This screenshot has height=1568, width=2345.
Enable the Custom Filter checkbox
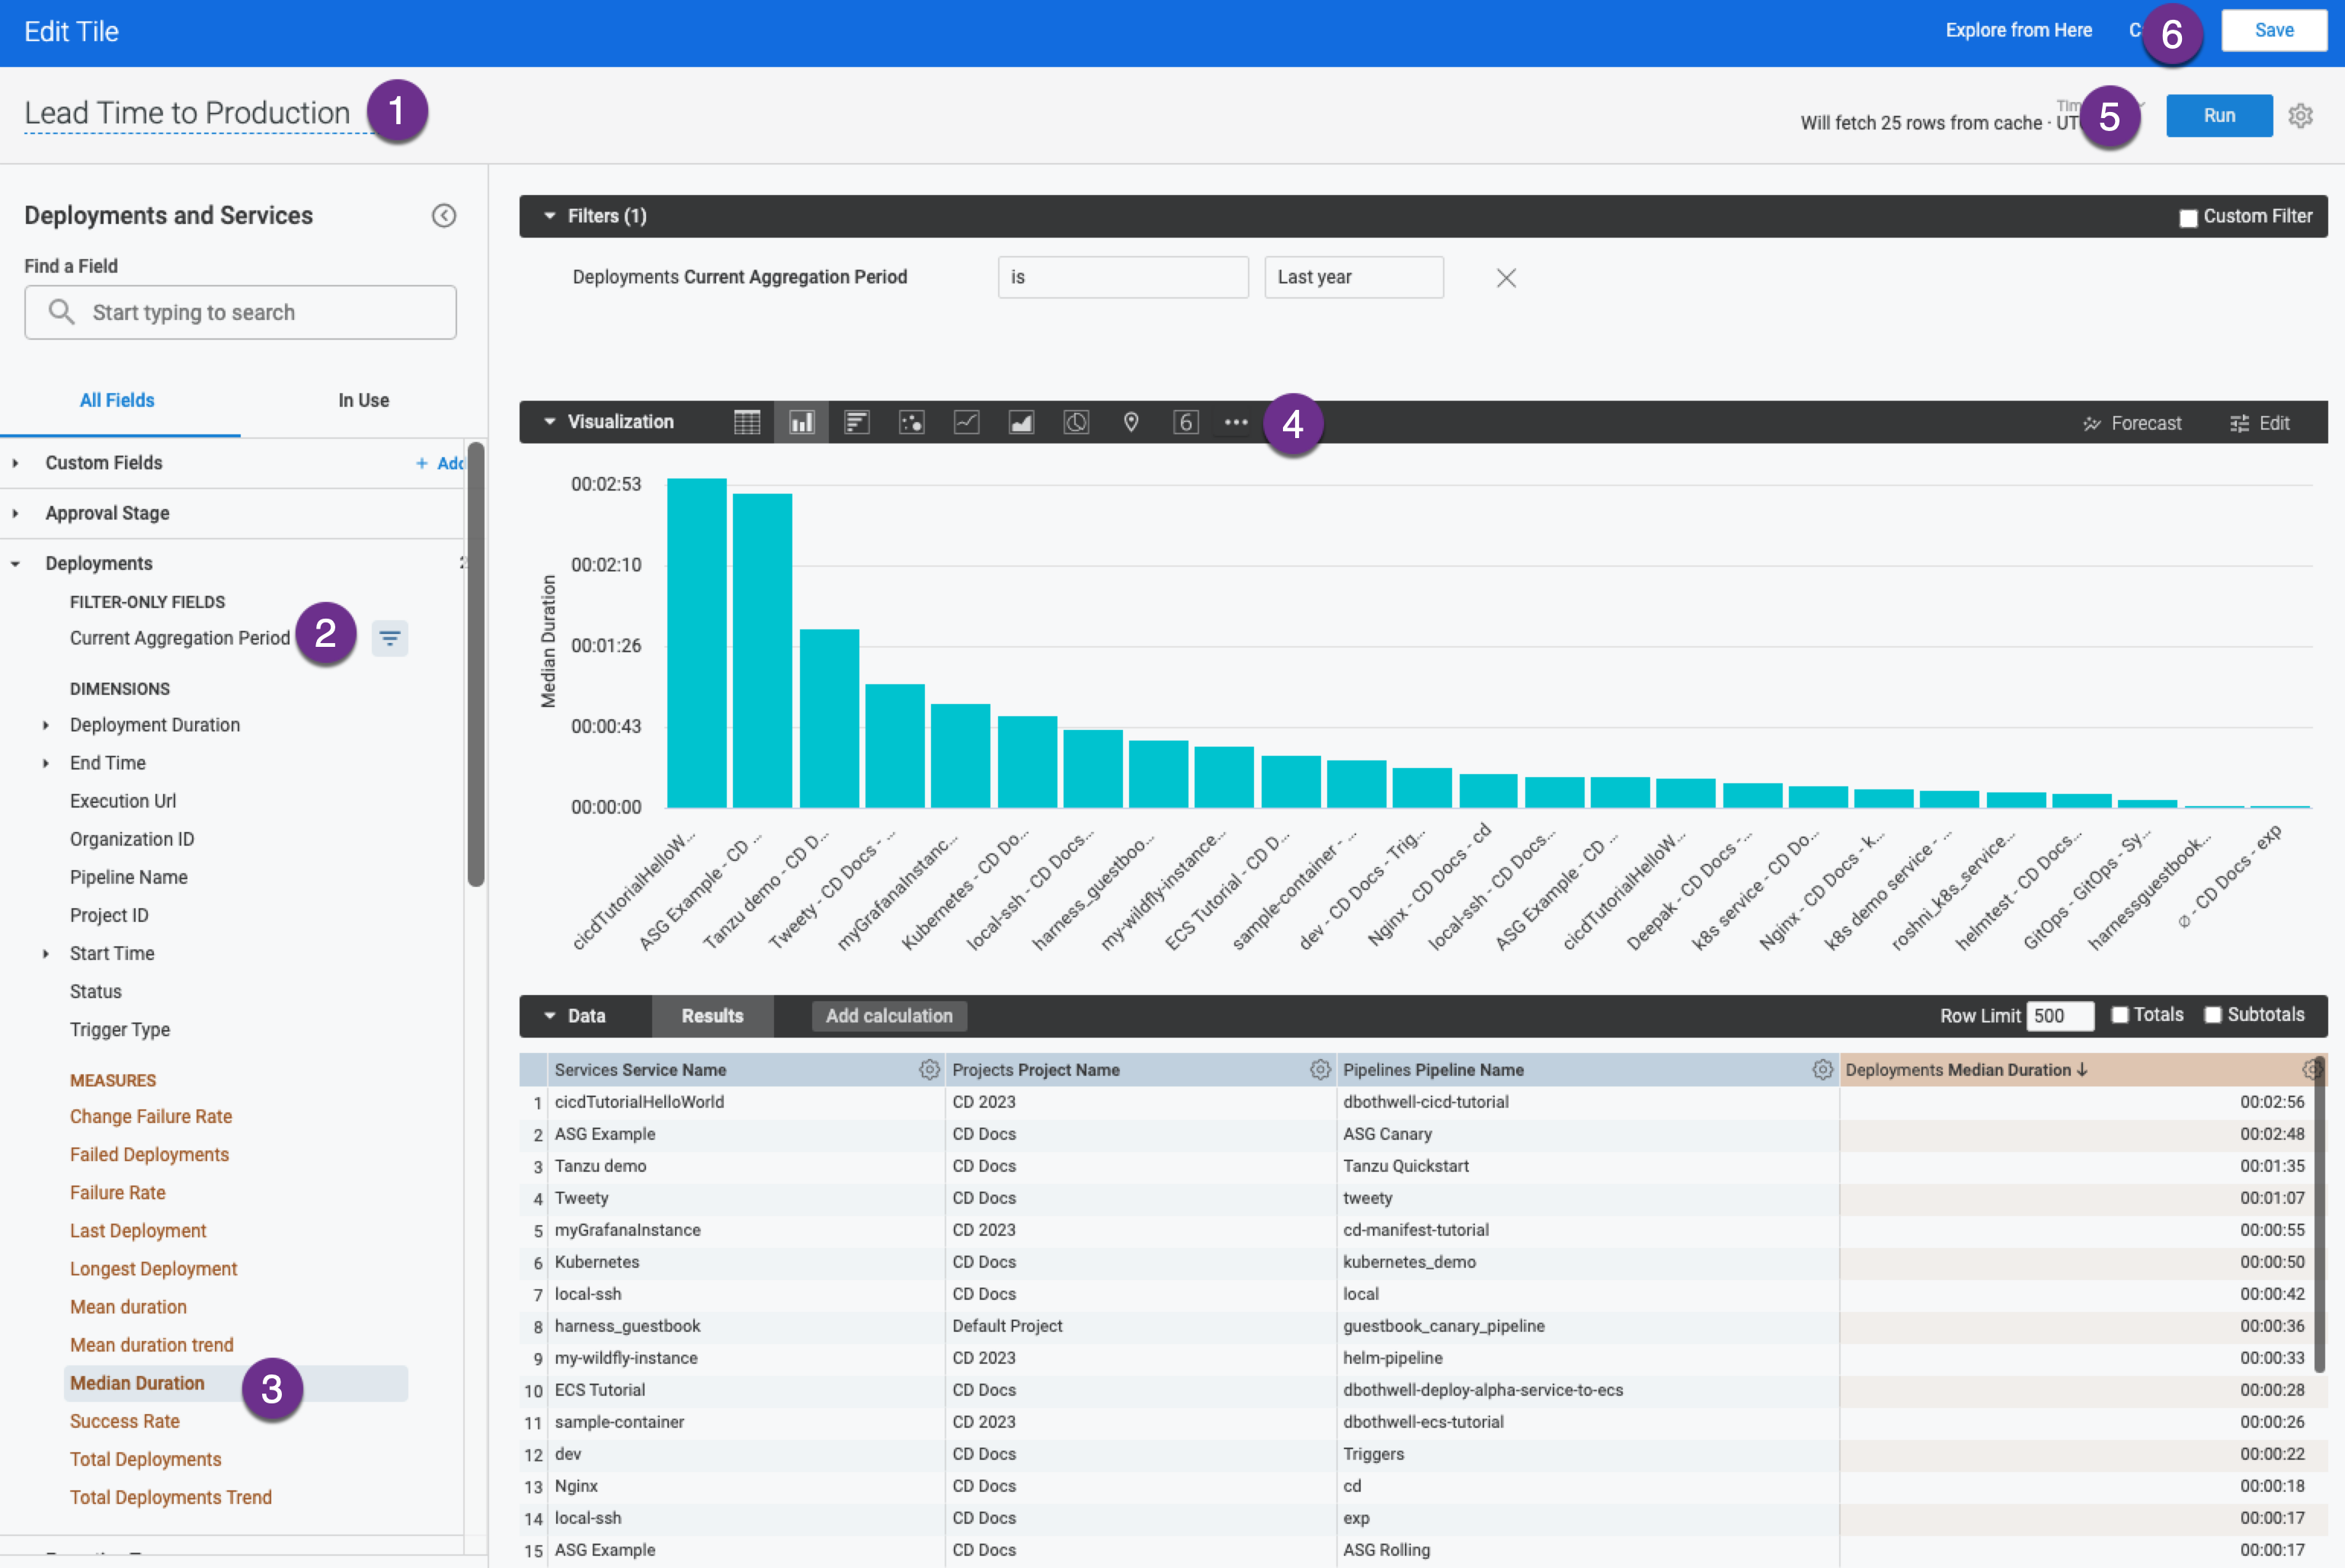2188,218
